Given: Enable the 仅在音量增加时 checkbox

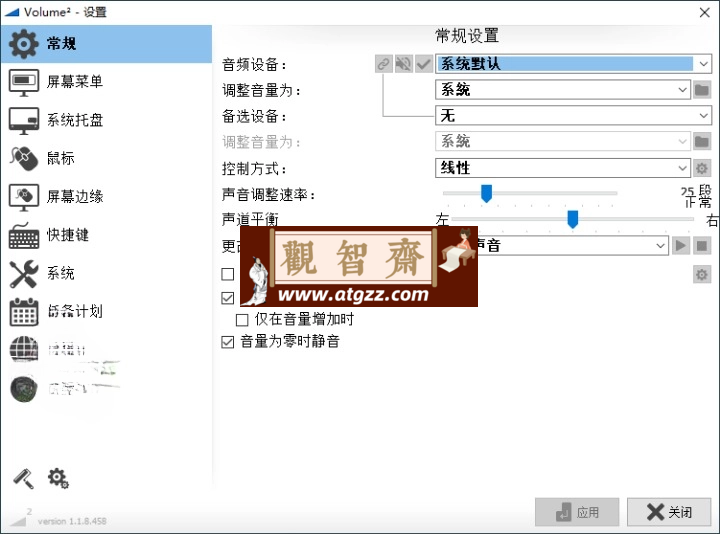Looking at the screenshot, I should (242, 320).
